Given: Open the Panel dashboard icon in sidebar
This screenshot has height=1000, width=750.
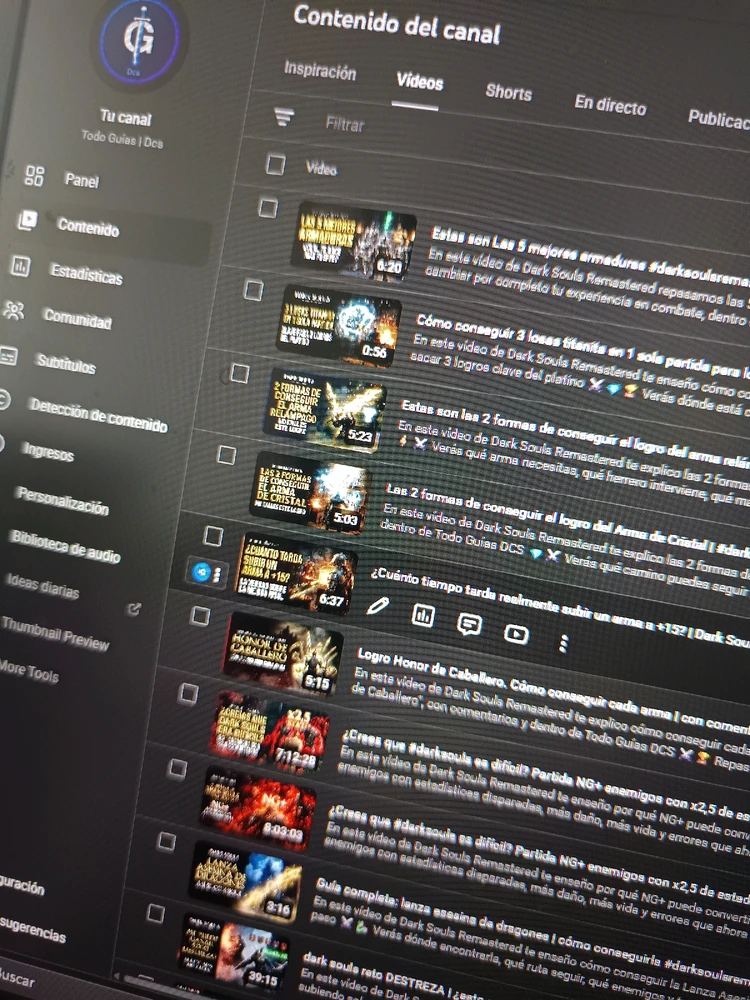Looking at the screenshot, I should tap(34, 175).
